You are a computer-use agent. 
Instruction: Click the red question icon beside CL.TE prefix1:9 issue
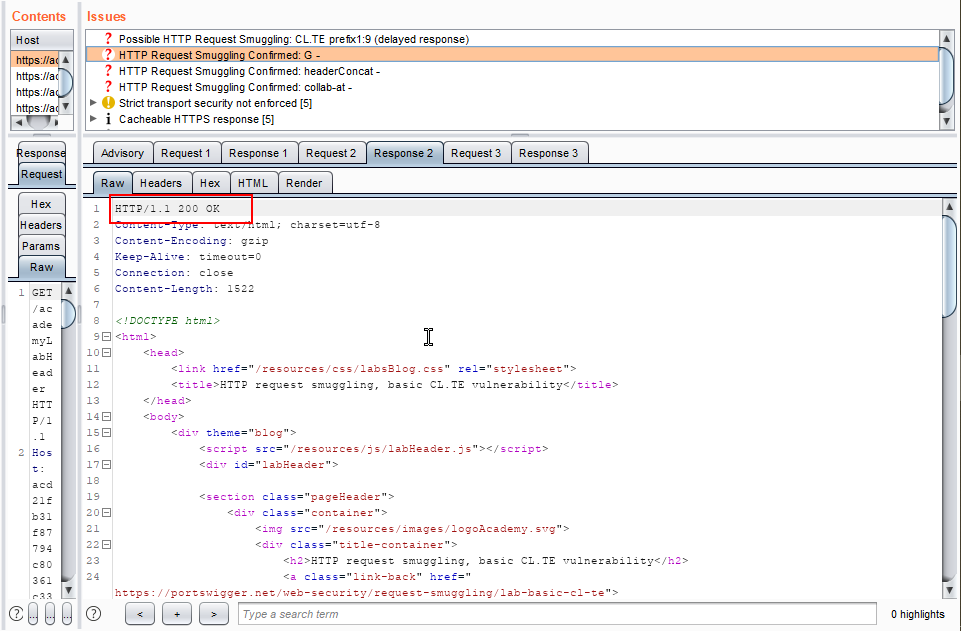coord(108,39)
